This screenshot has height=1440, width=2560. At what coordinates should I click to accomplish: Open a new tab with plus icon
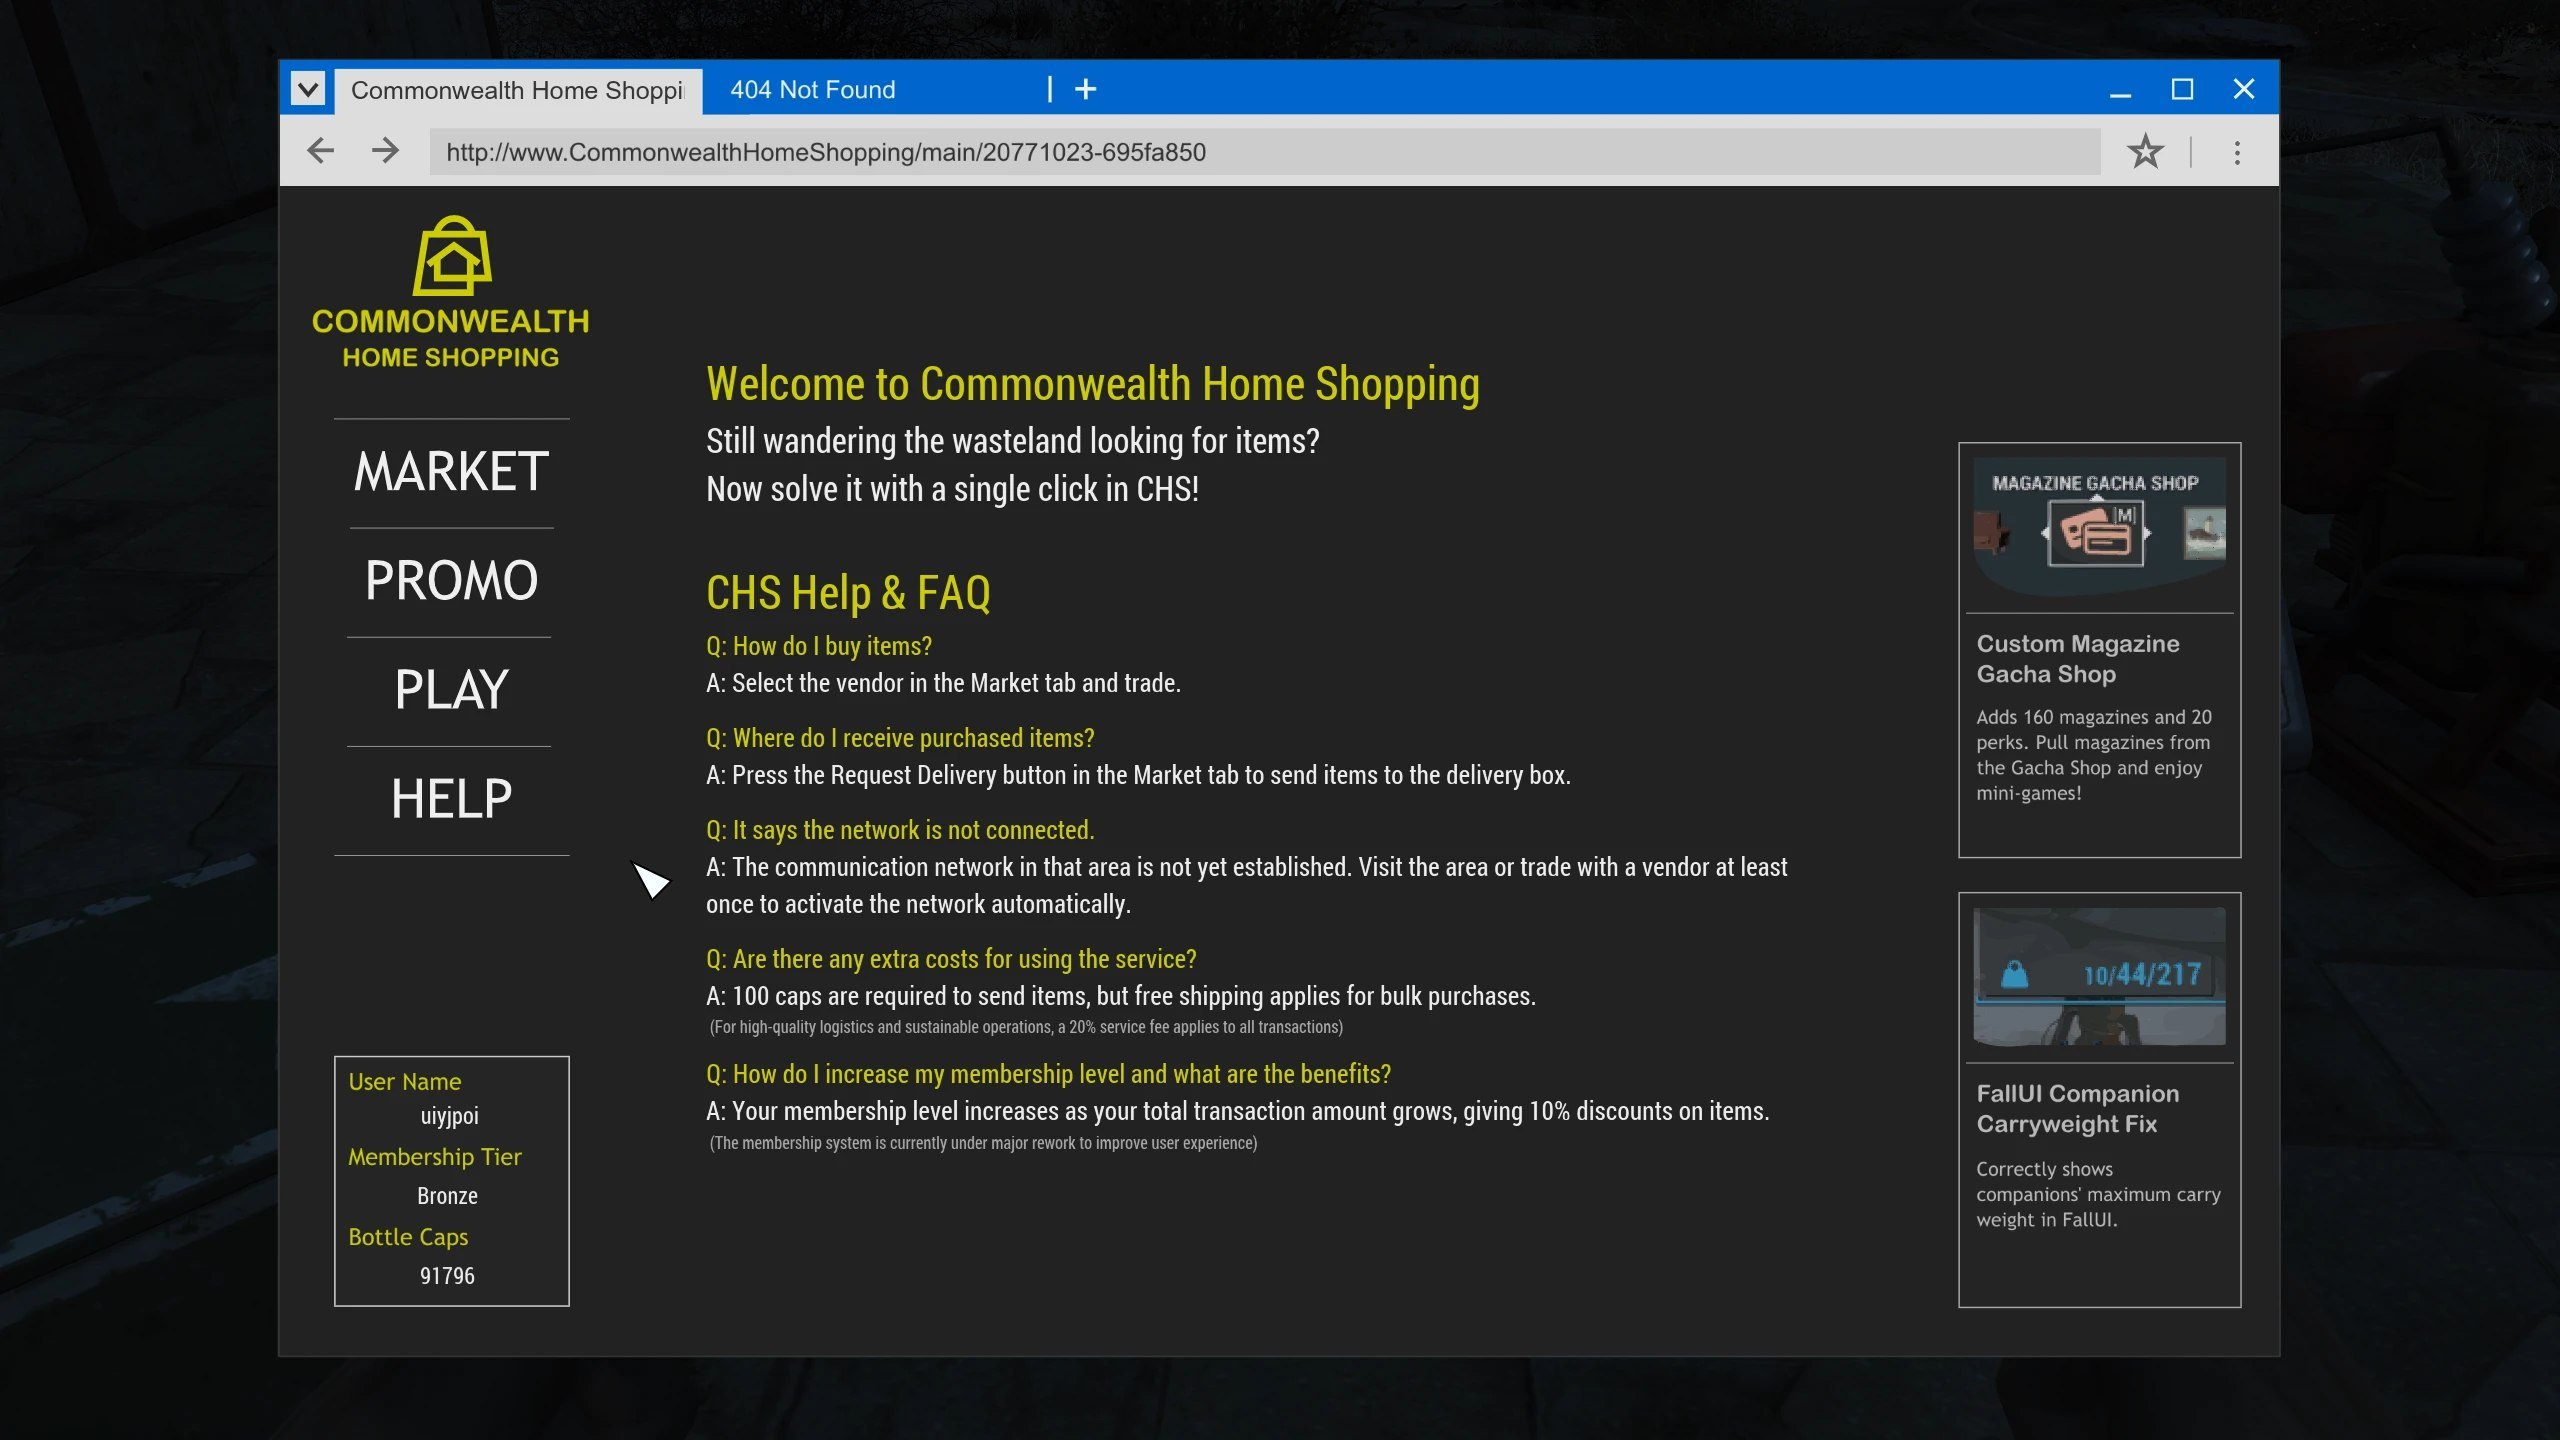1085,90
